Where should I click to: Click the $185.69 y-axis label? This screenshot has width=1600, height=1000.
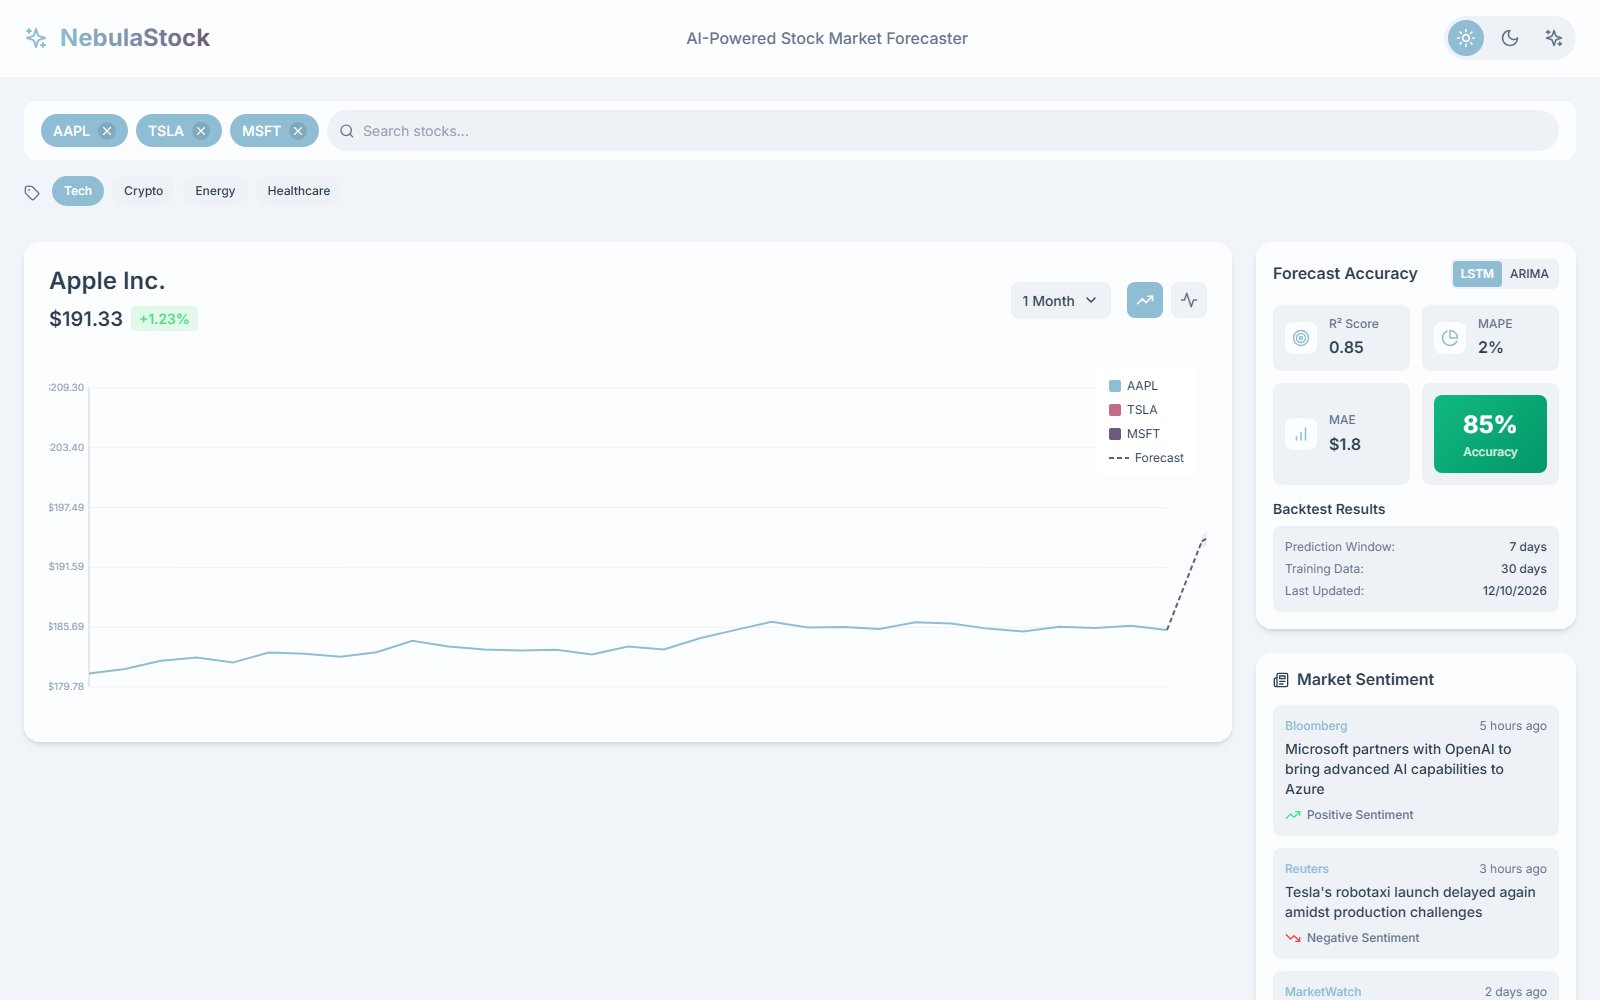(66, 627)
